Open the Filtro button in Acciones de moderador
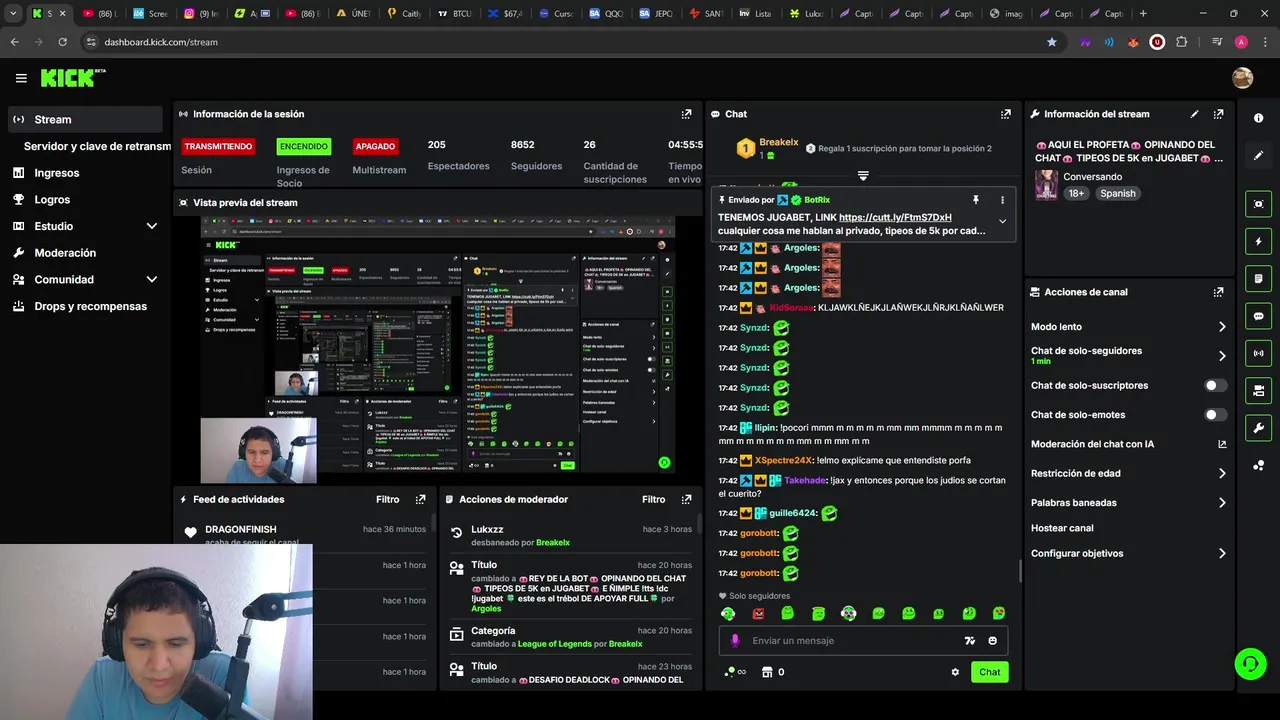Viewport: 1280px width, 720px height. [653, 499]
